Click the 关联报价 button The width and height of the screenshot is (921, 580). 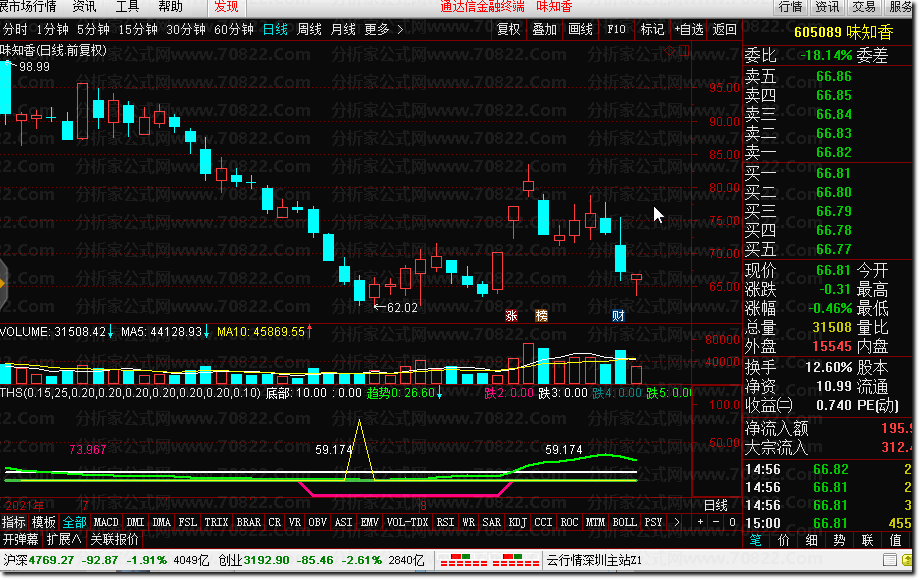coord(115,539)
